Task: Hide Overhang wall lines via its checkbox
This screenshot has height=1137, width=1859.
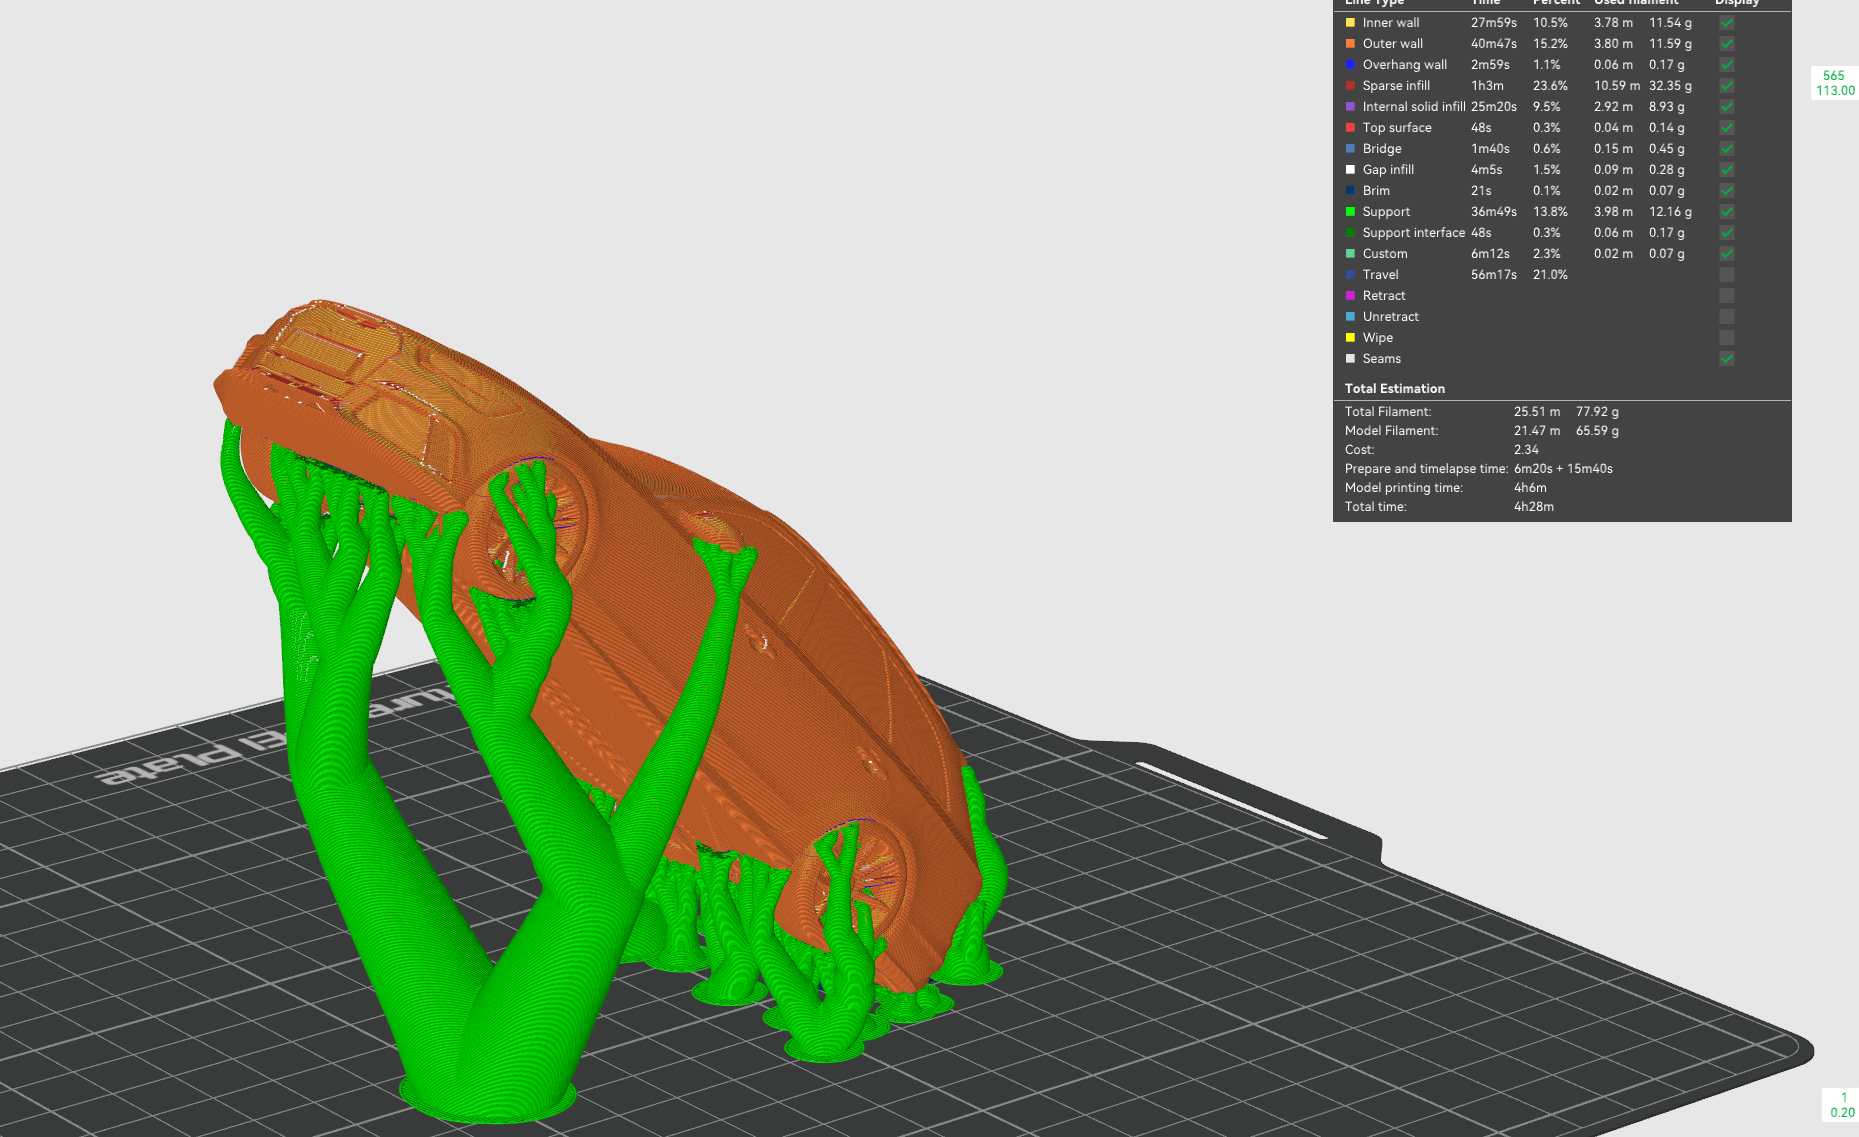Action: click(x=1726, y=65)
